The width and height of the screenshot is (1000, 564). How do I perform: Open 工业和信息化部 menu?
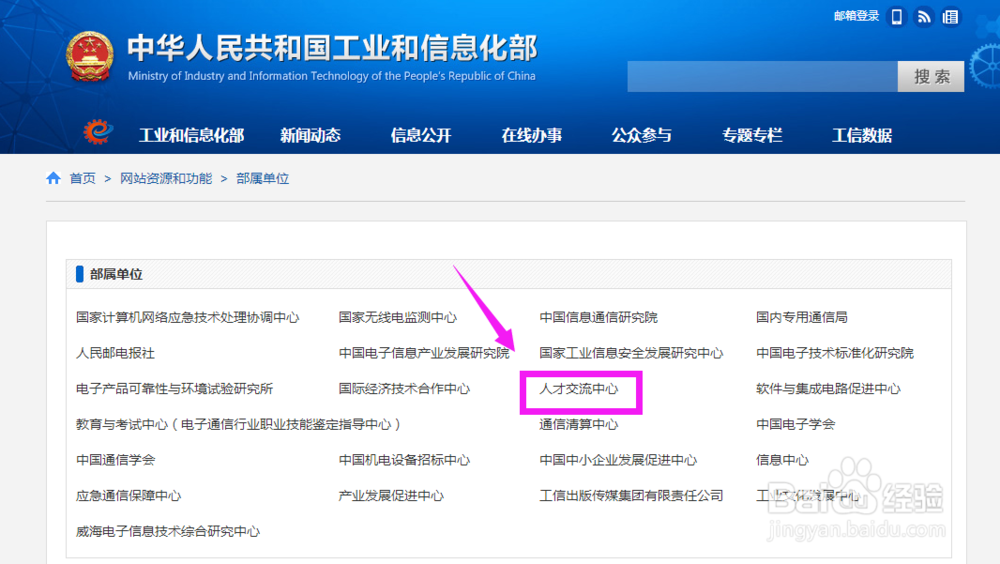[191, 135]
